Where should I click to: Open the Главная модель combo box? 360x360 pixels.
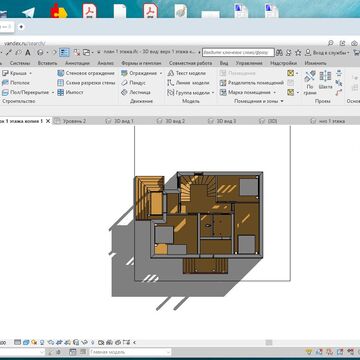tap(130, 352)
